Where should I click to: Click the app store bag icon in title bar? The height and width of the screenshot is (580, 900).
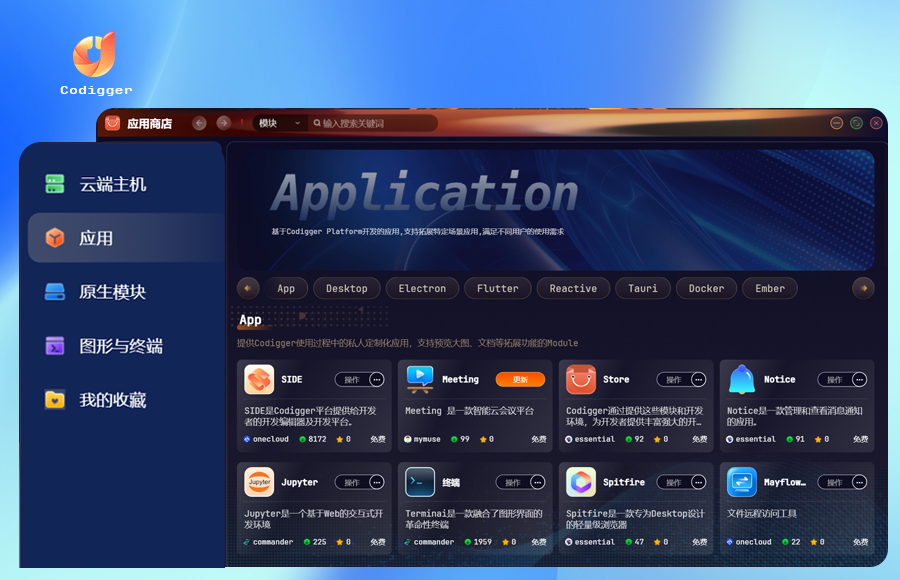112,123
